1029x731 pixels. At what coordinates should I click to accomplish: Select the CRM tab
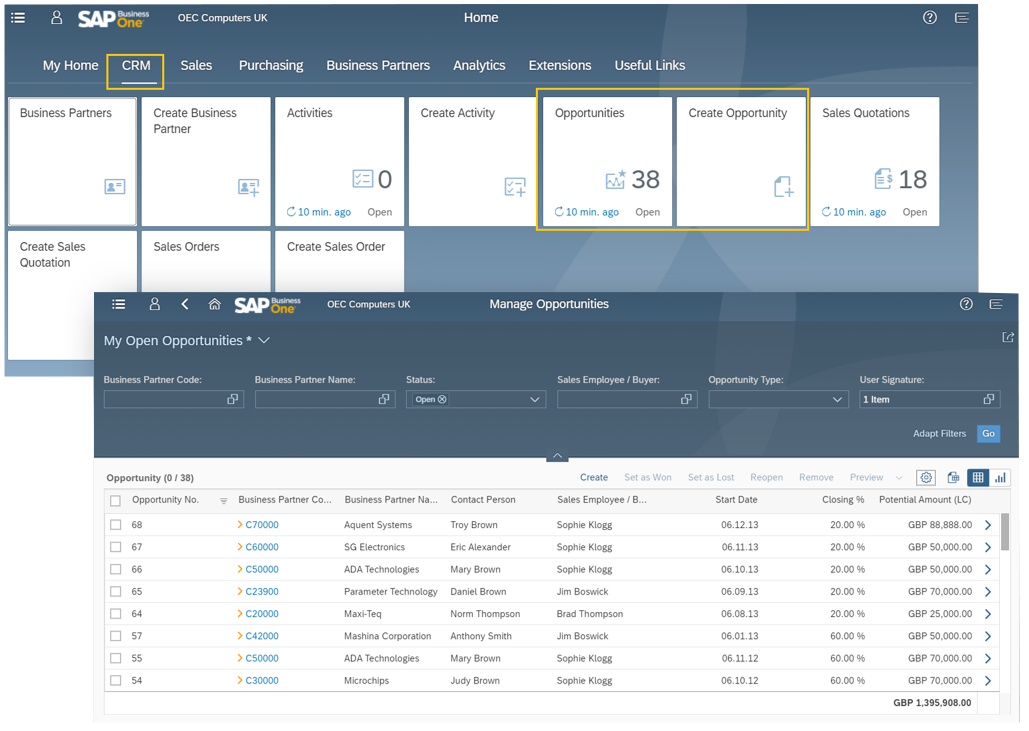[136, 66]
